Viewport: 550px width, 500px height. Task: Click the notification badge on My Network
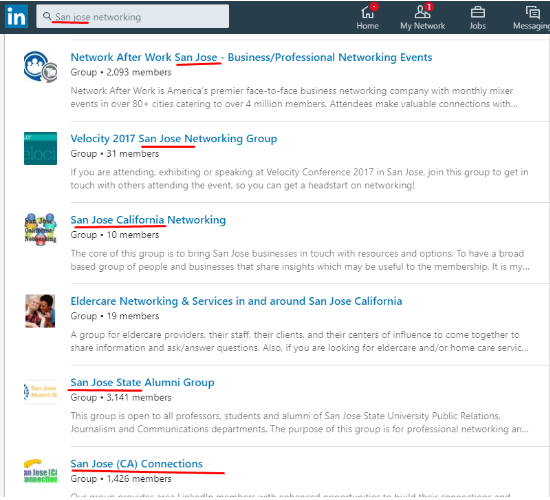tap(429, 7)
